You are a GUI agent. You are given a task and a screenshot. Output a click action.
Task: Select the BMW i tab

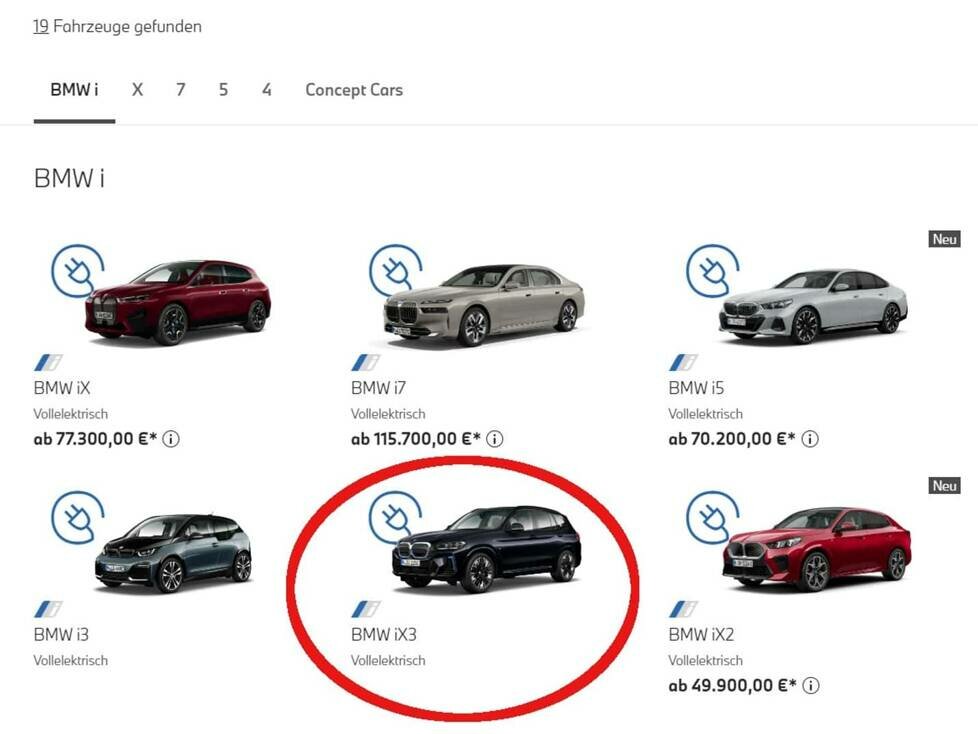(74, 90)
